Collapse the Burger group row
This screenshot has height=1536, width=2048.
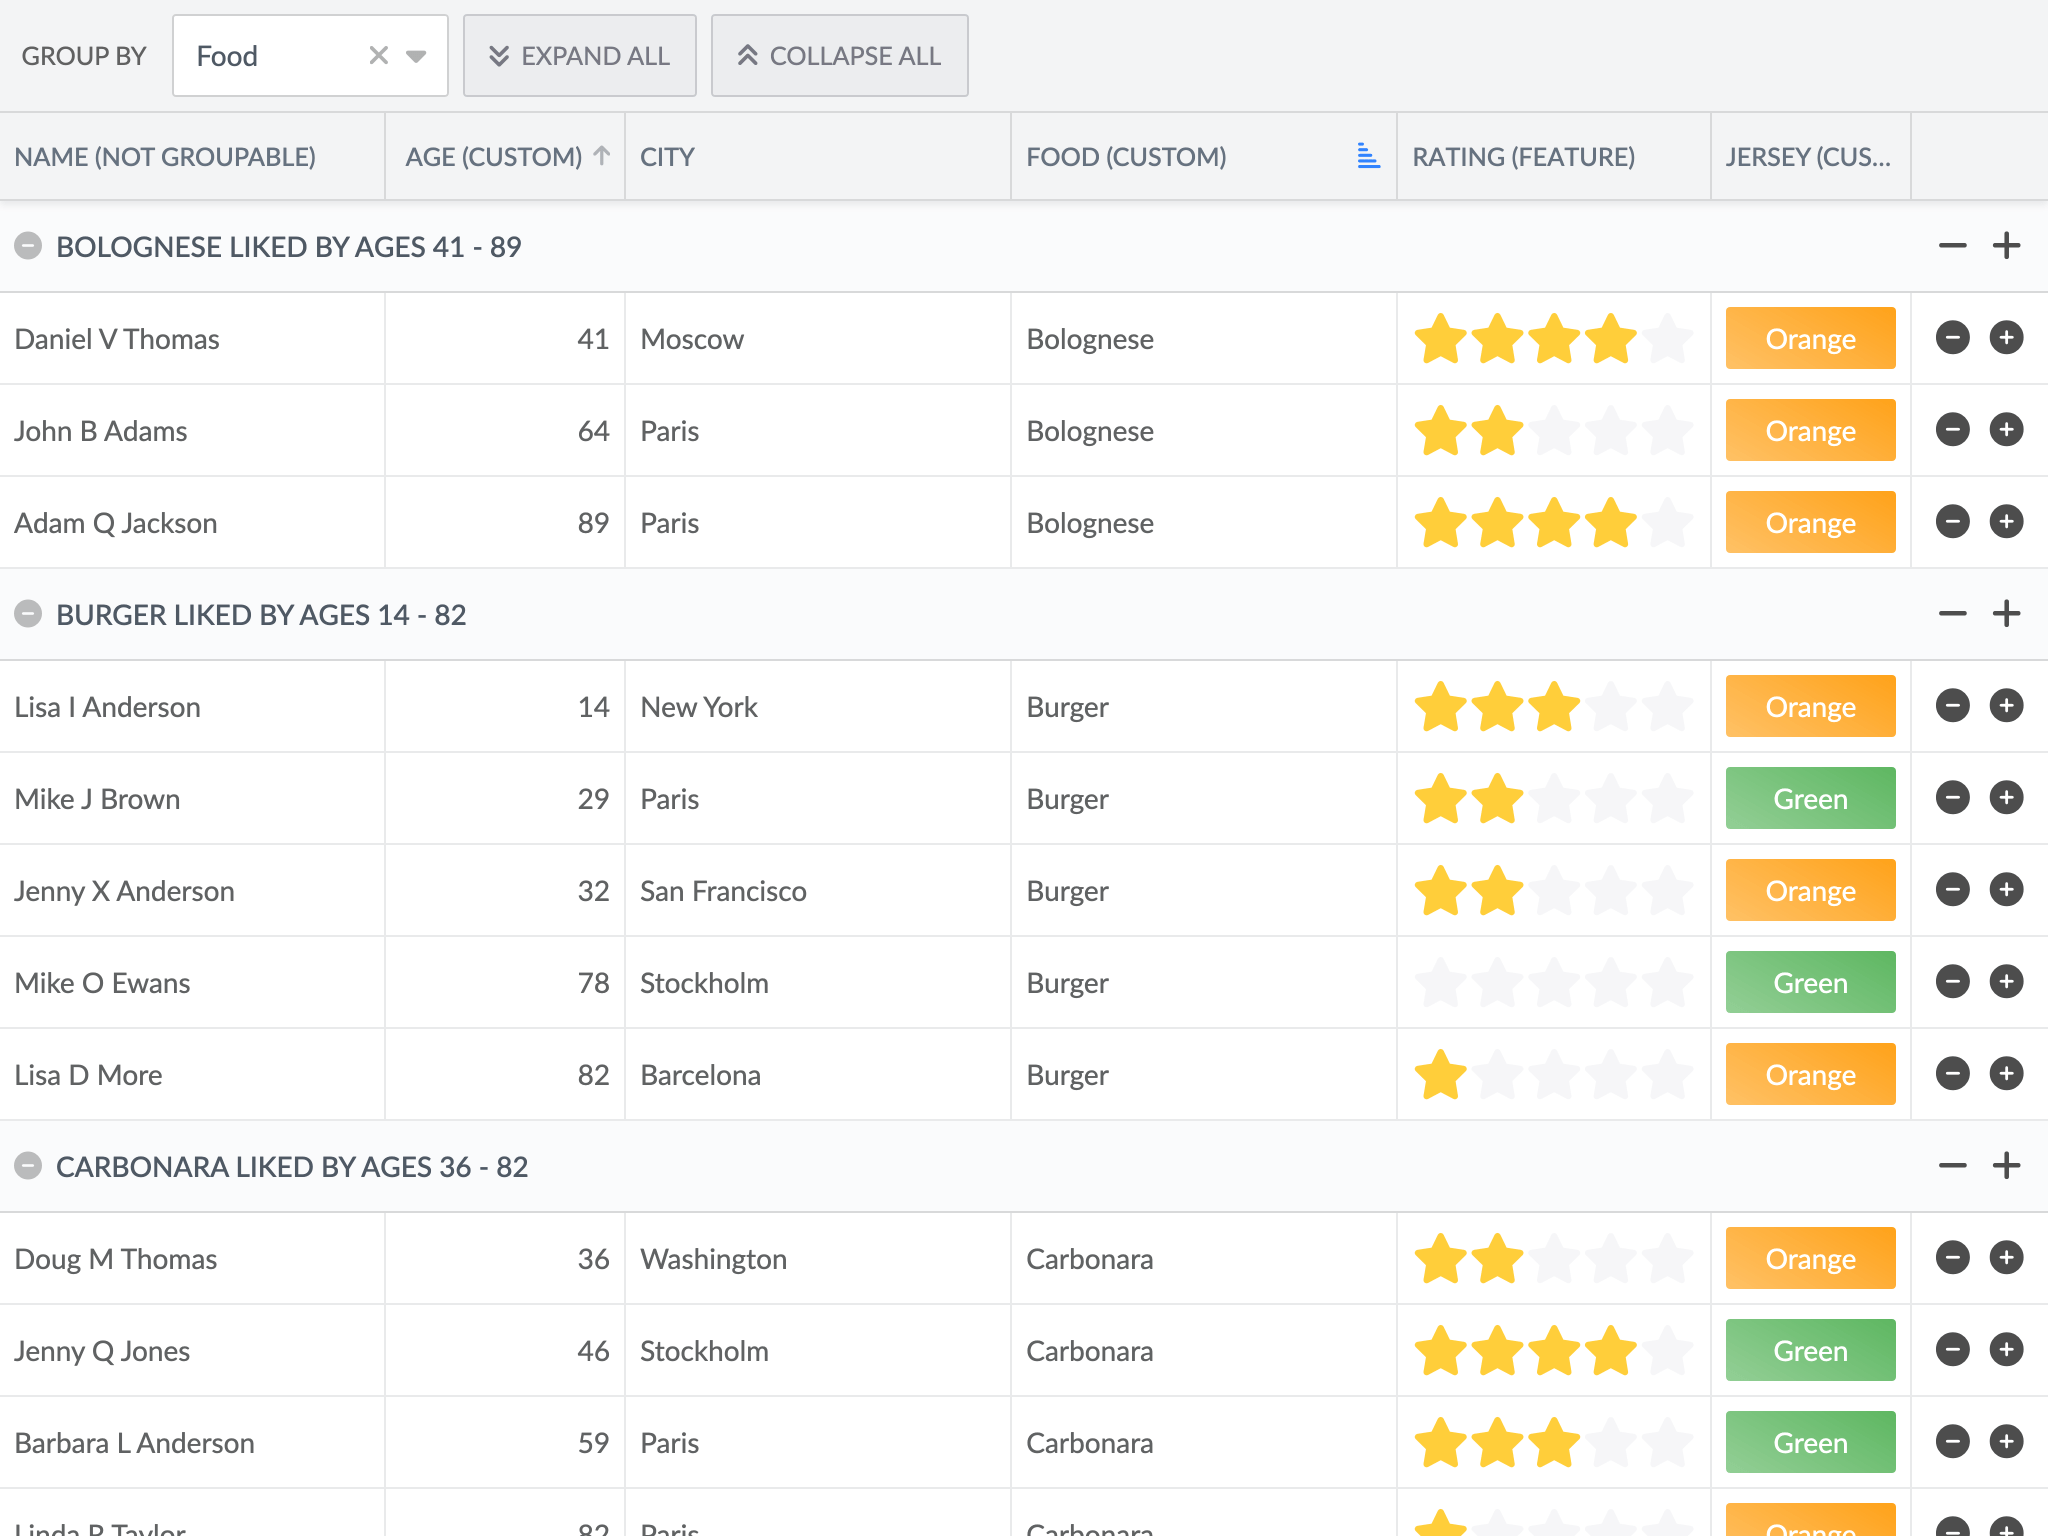click(28, 614)
